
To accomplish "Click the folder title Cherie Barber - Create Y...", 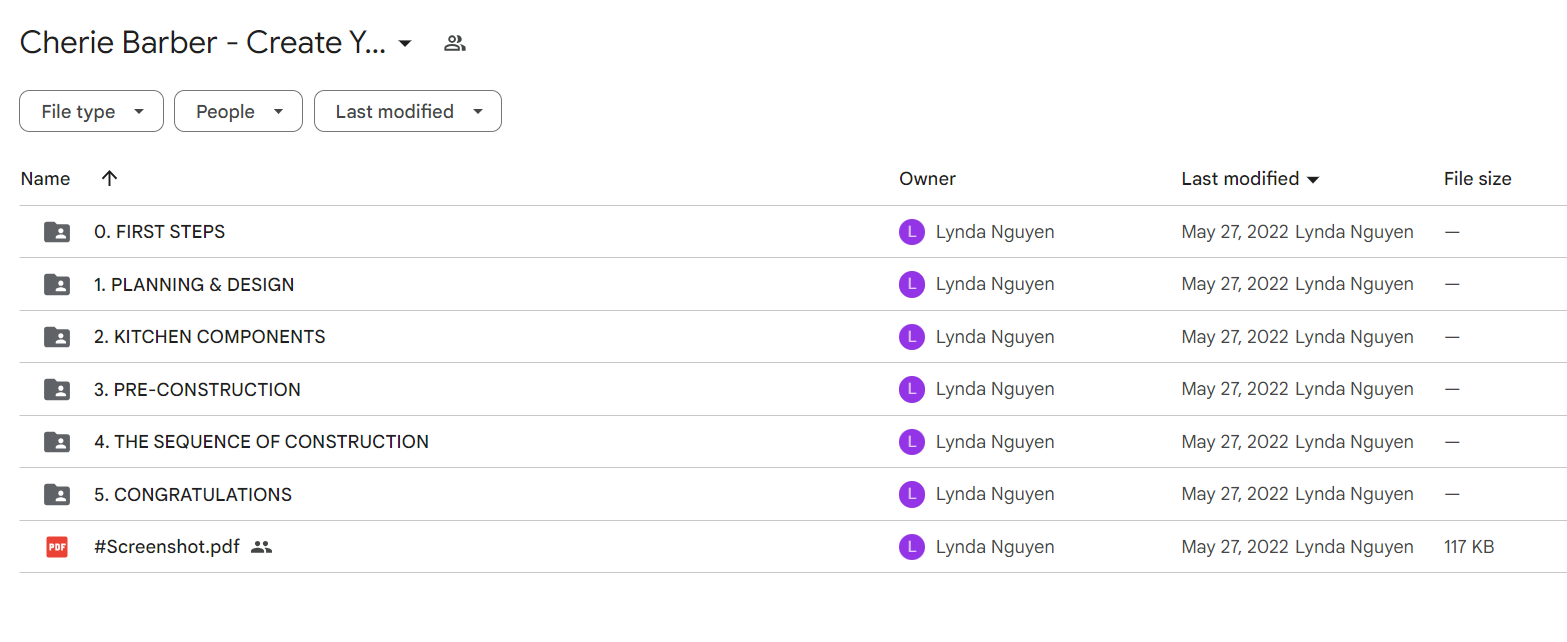I will [203, 43].
